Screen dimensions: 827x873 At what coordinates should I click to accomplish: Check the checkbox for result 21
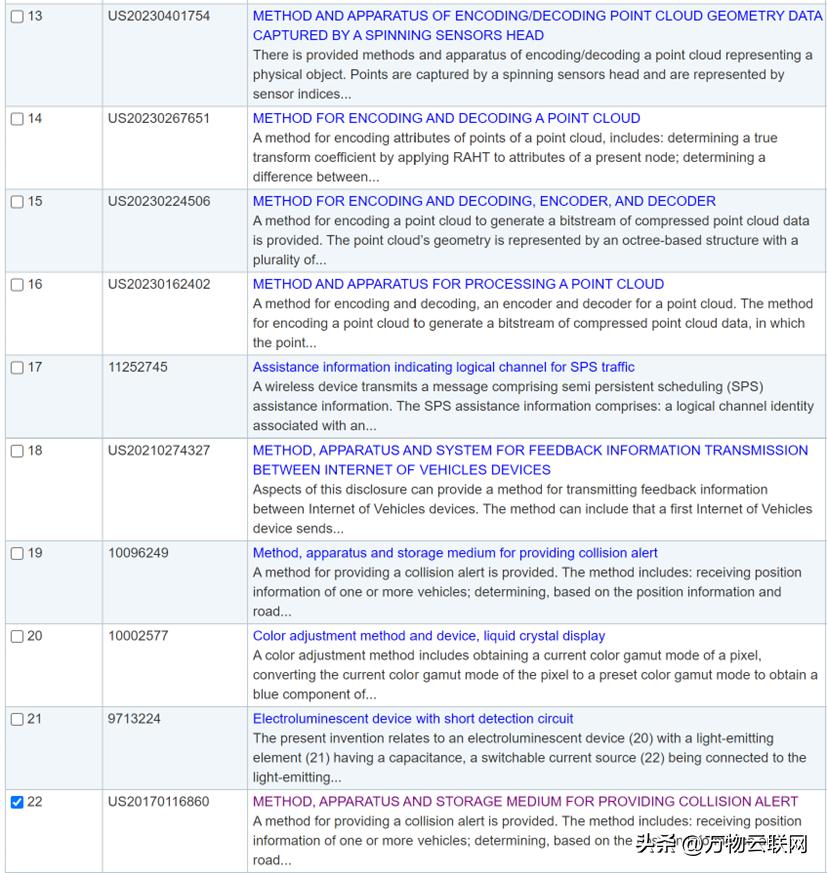(17, 720)
